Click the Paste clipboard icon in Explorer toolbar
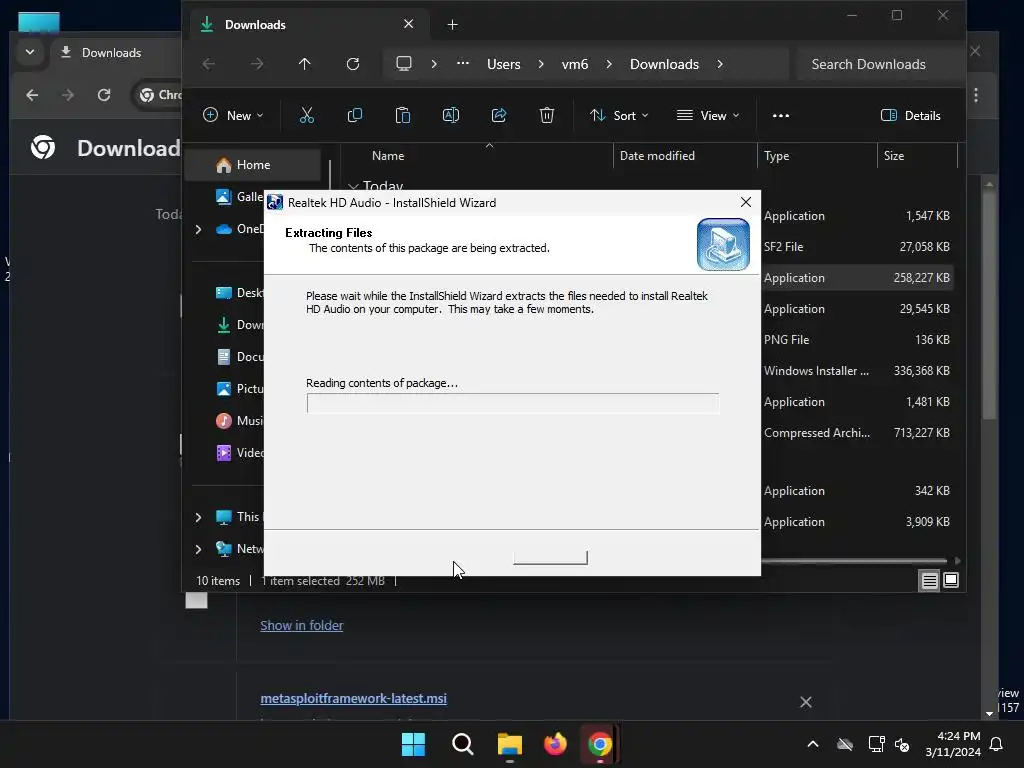Viewport: 1024px width, 768px height. pyautogui.click(x=403, y=116)
